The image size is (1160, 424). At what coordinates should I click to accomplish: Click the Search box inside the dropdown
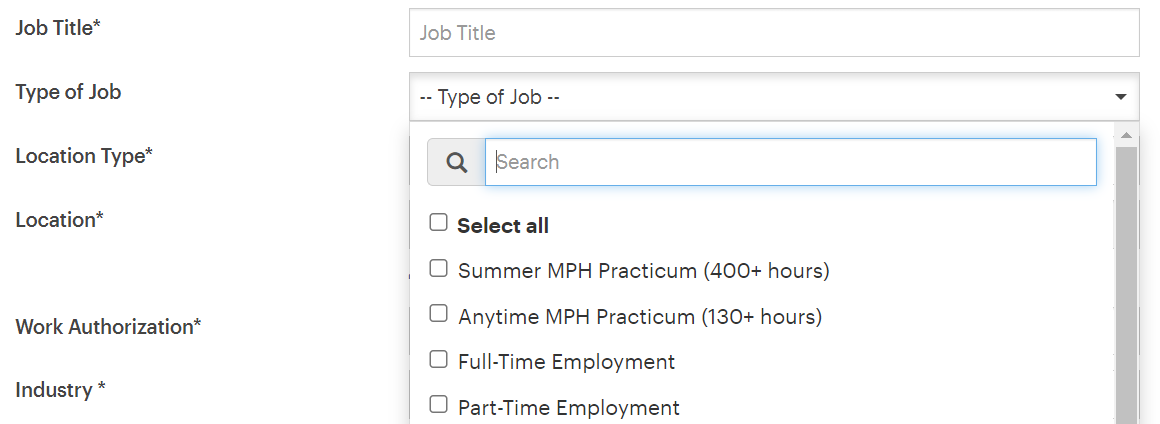(790, 162)
